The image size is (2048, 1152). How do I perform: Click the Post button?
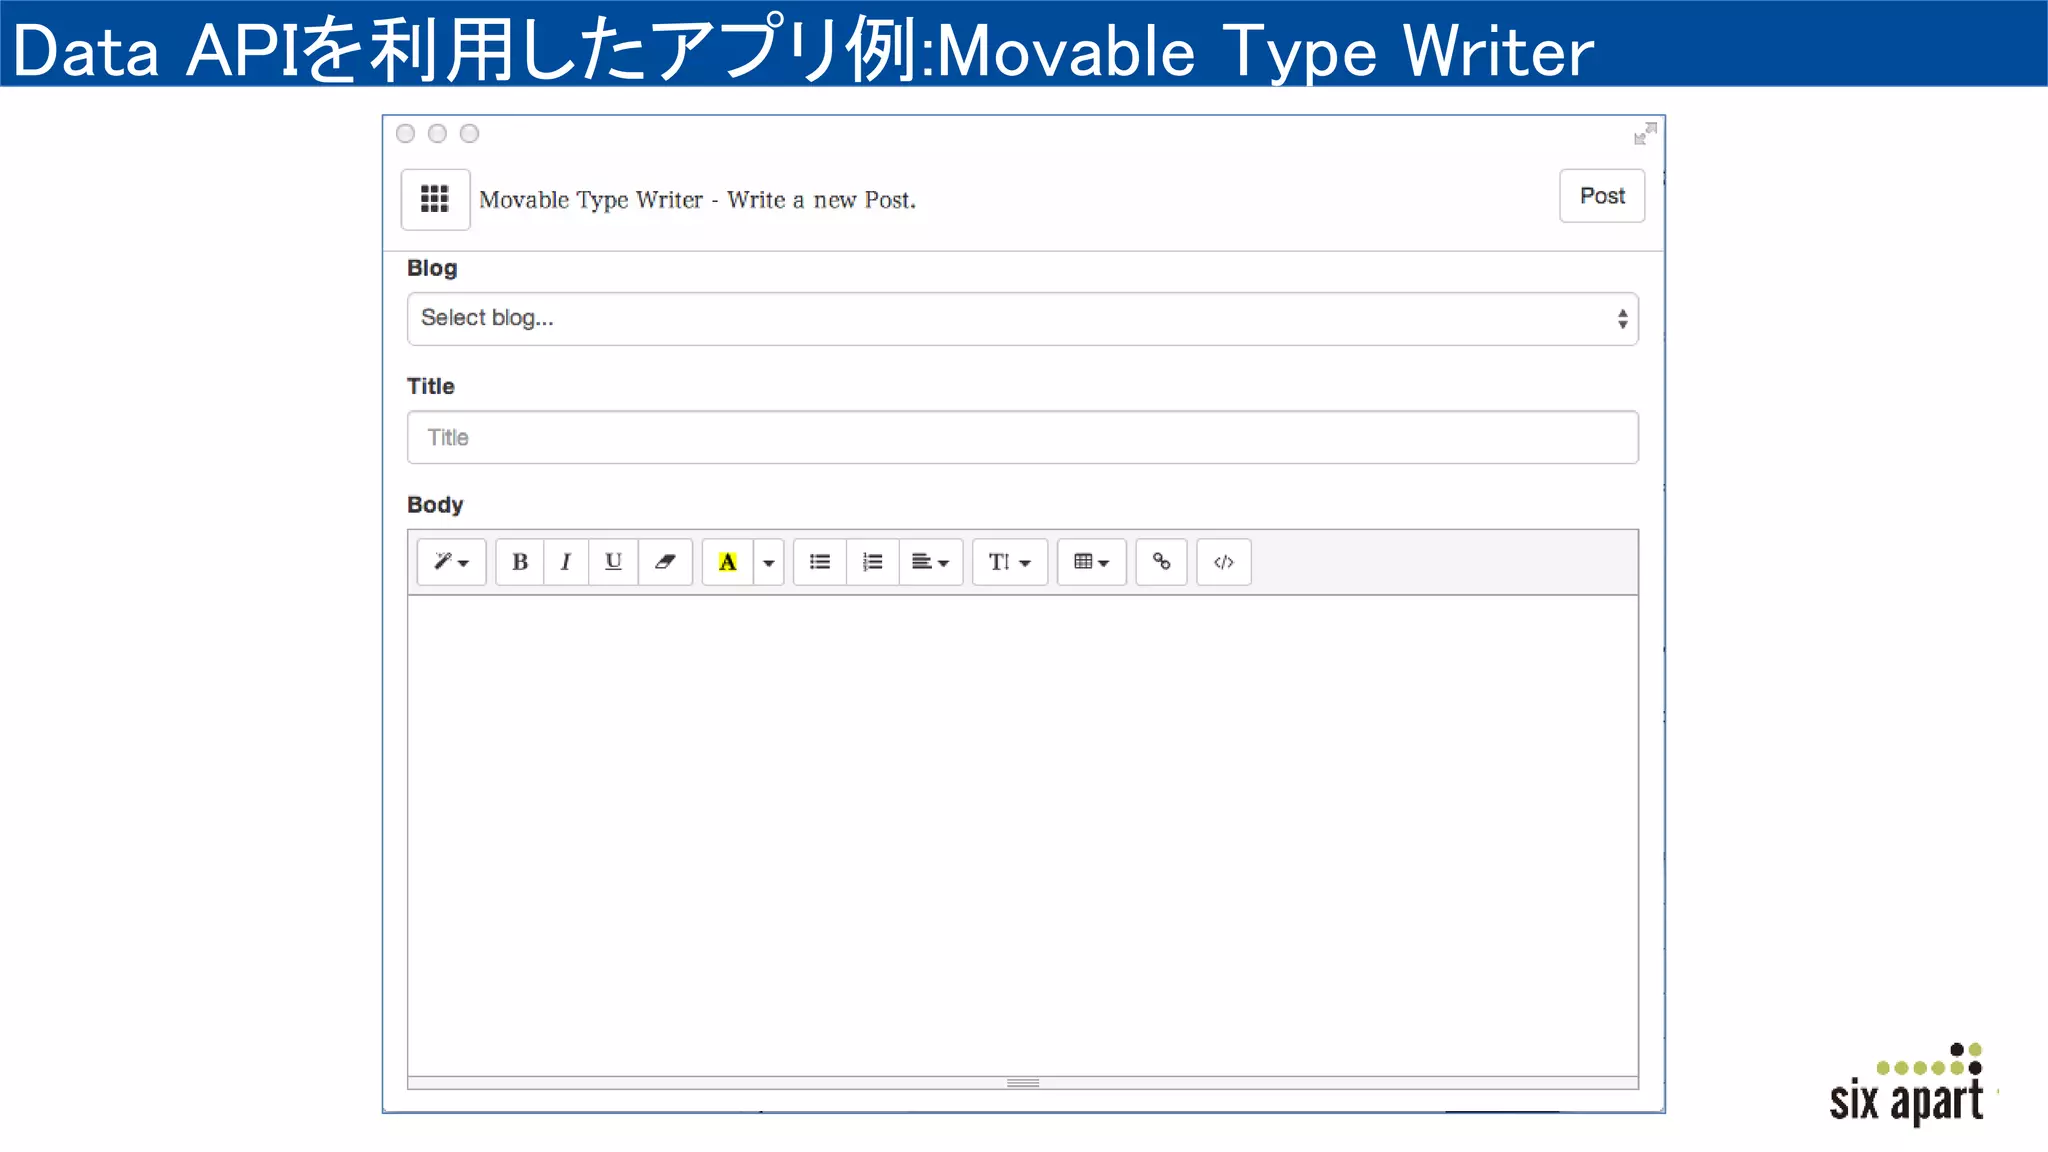coord(1602,196)
